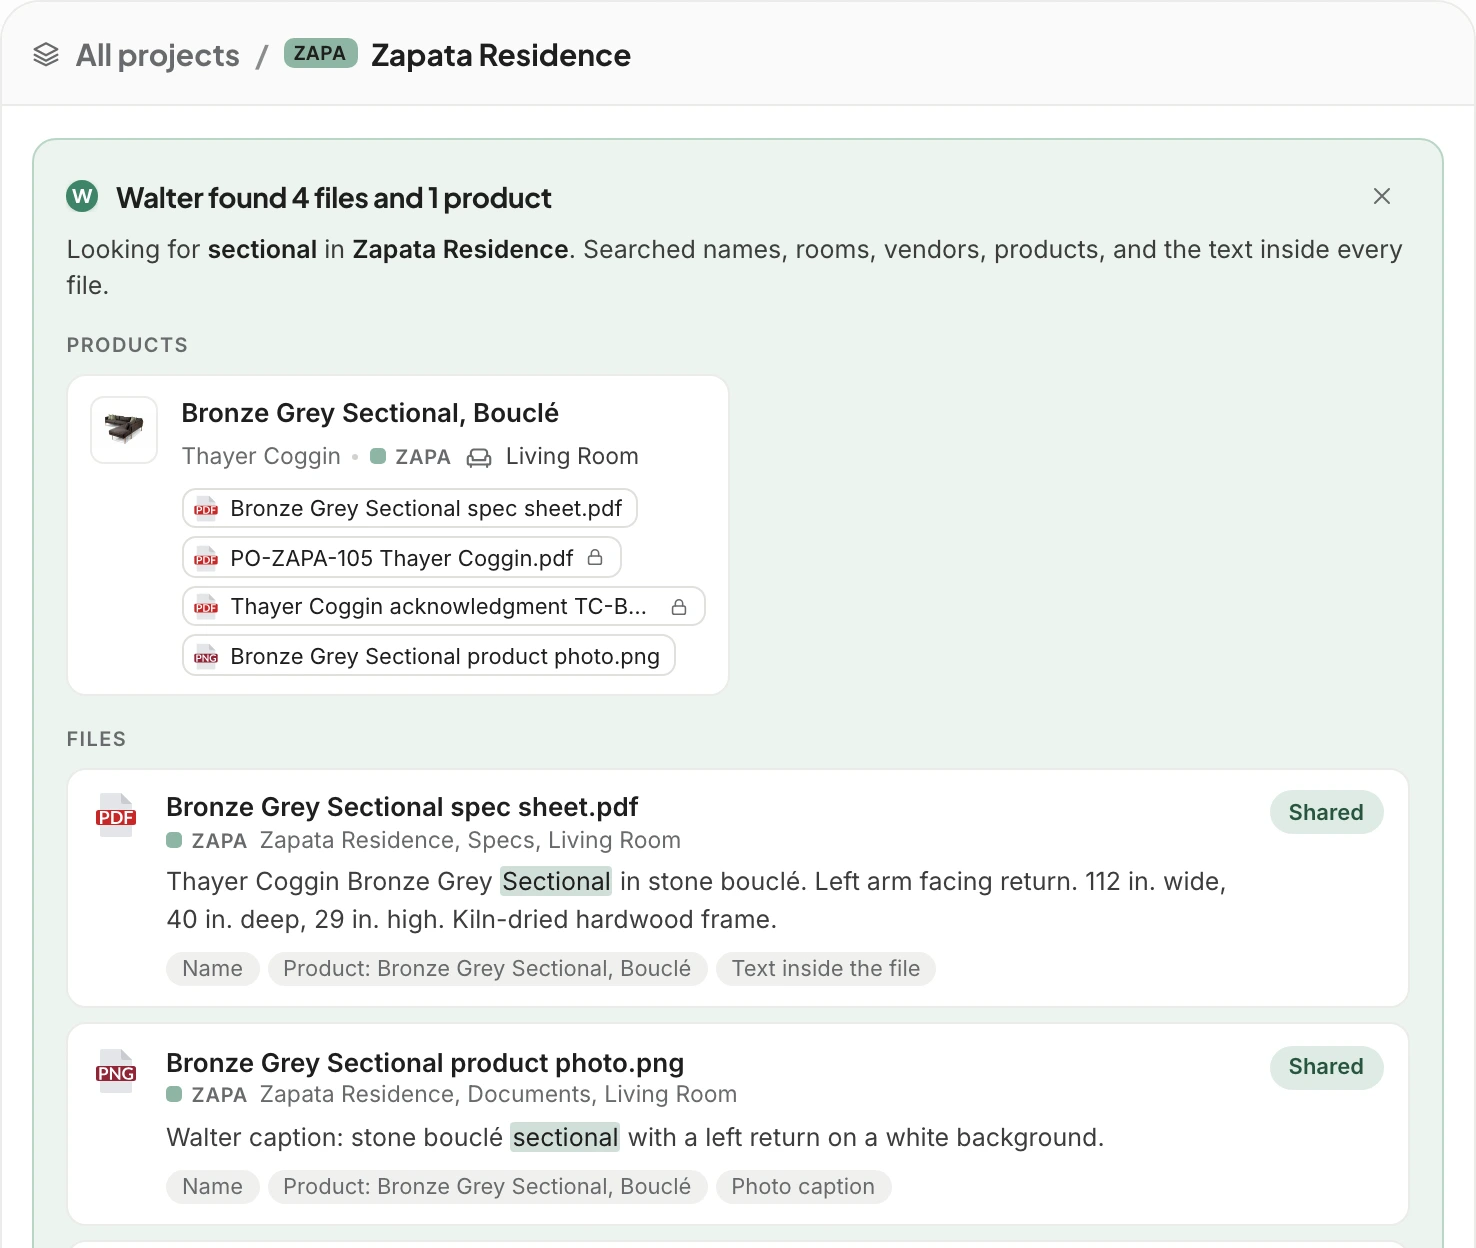1476x1248 pixels.
Task: Open the Thayer Coggin acknowledgment file chip
Action: click(444, 606)
